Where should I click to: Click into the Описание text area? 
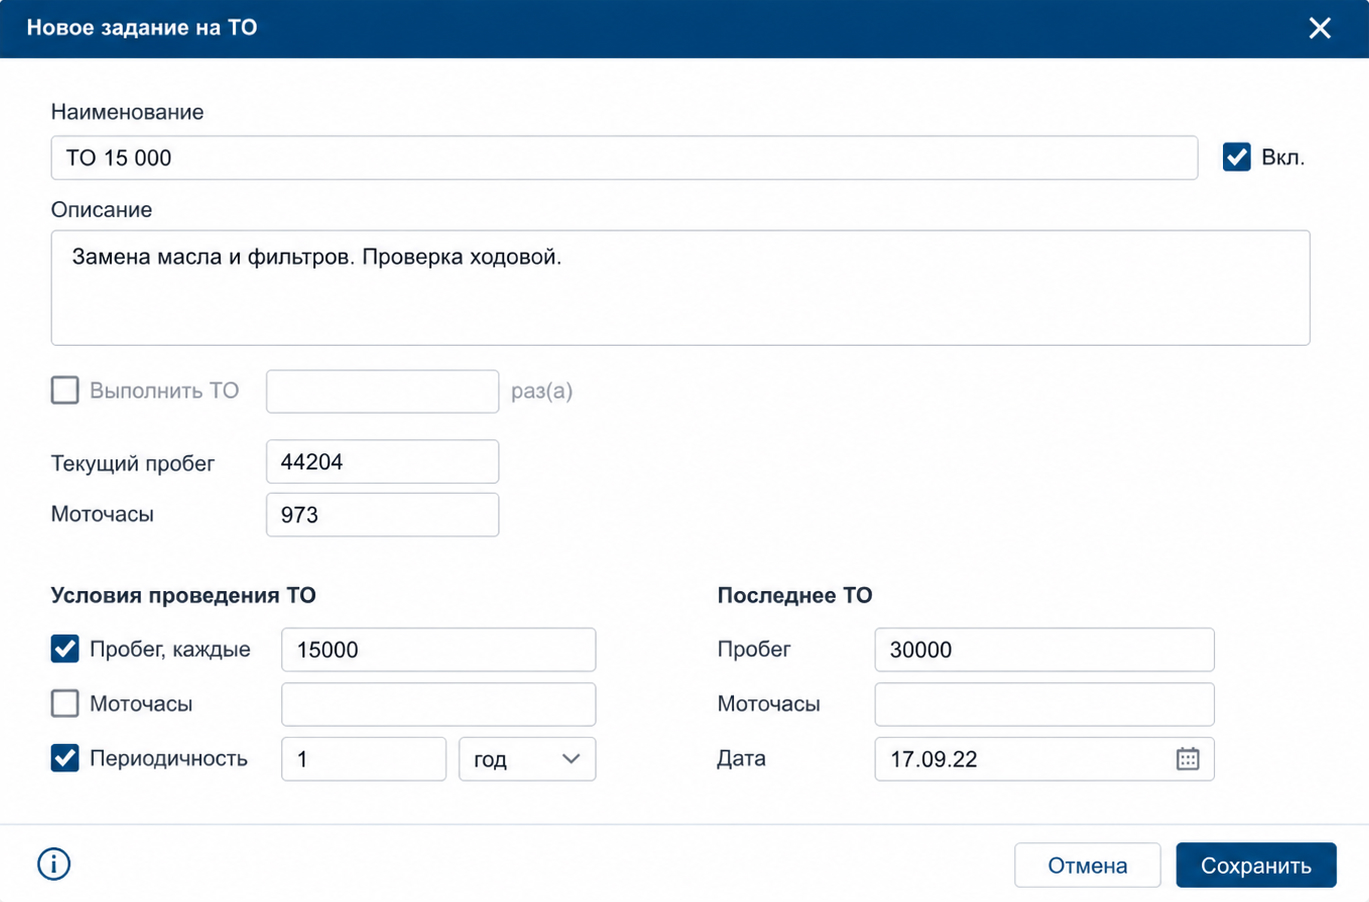point(680,288)
